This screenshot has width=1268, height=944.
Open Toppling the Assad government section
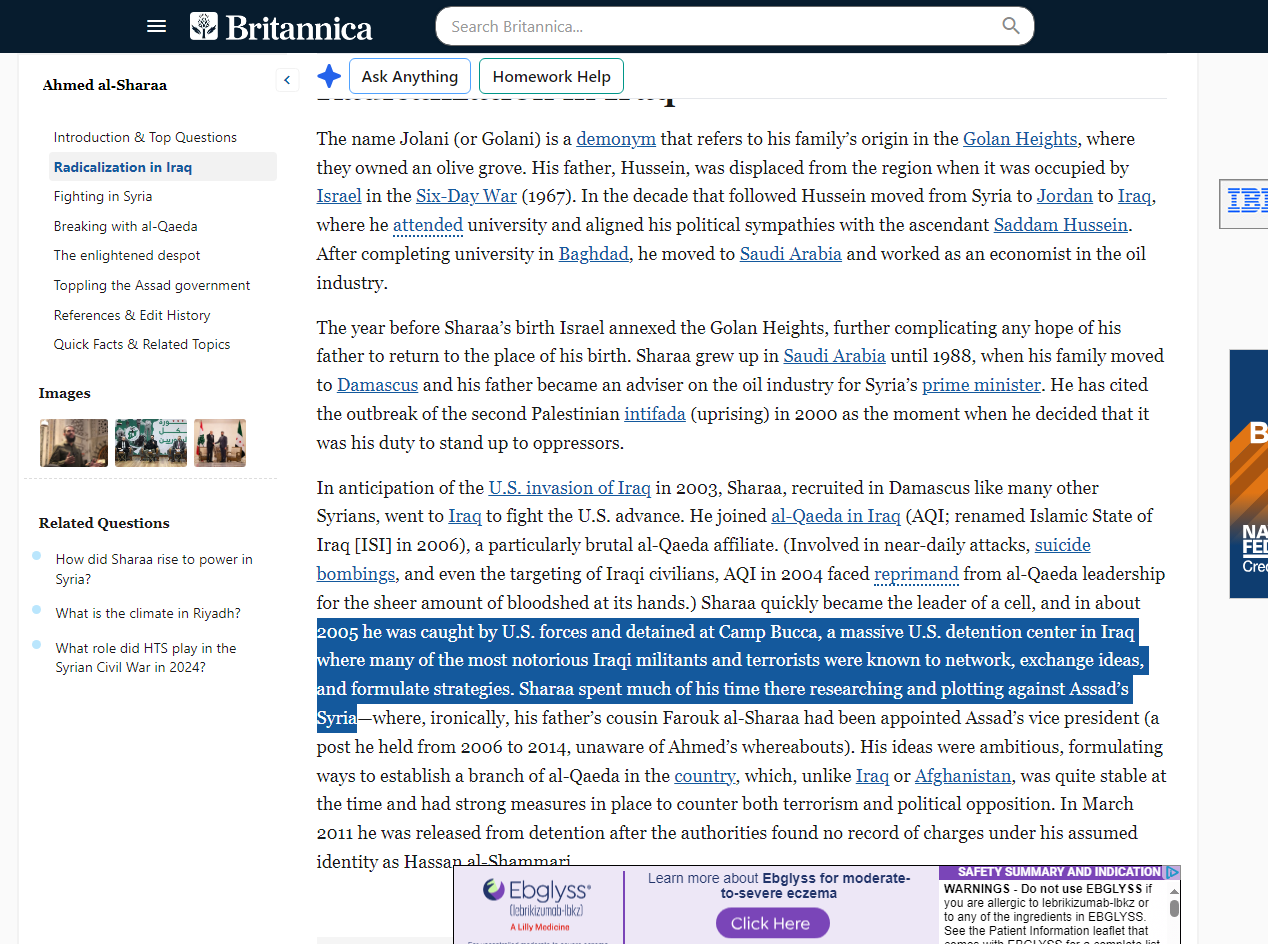coord(152,285)
